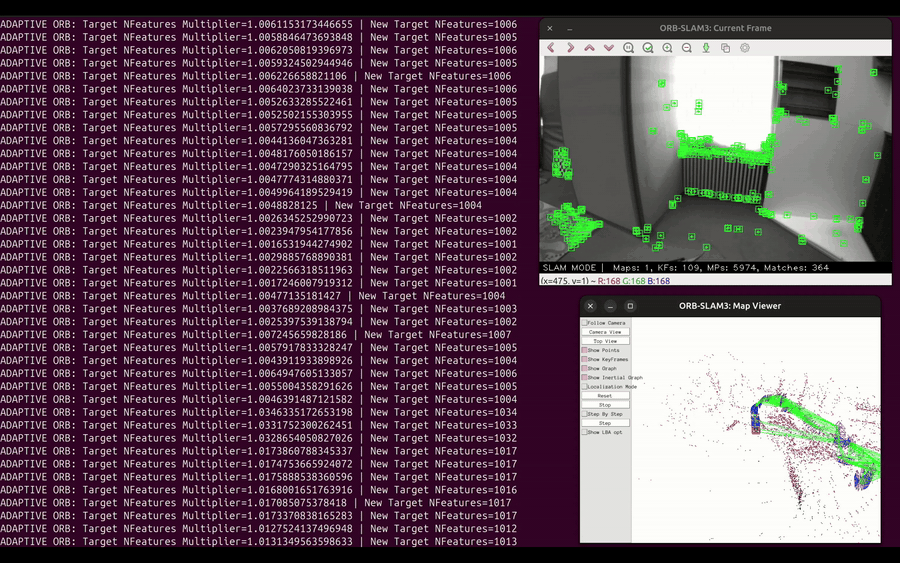The image size is (900, 563).
Task: Toggle the Show KeyFrames option
Action: [x=585, y=360]
